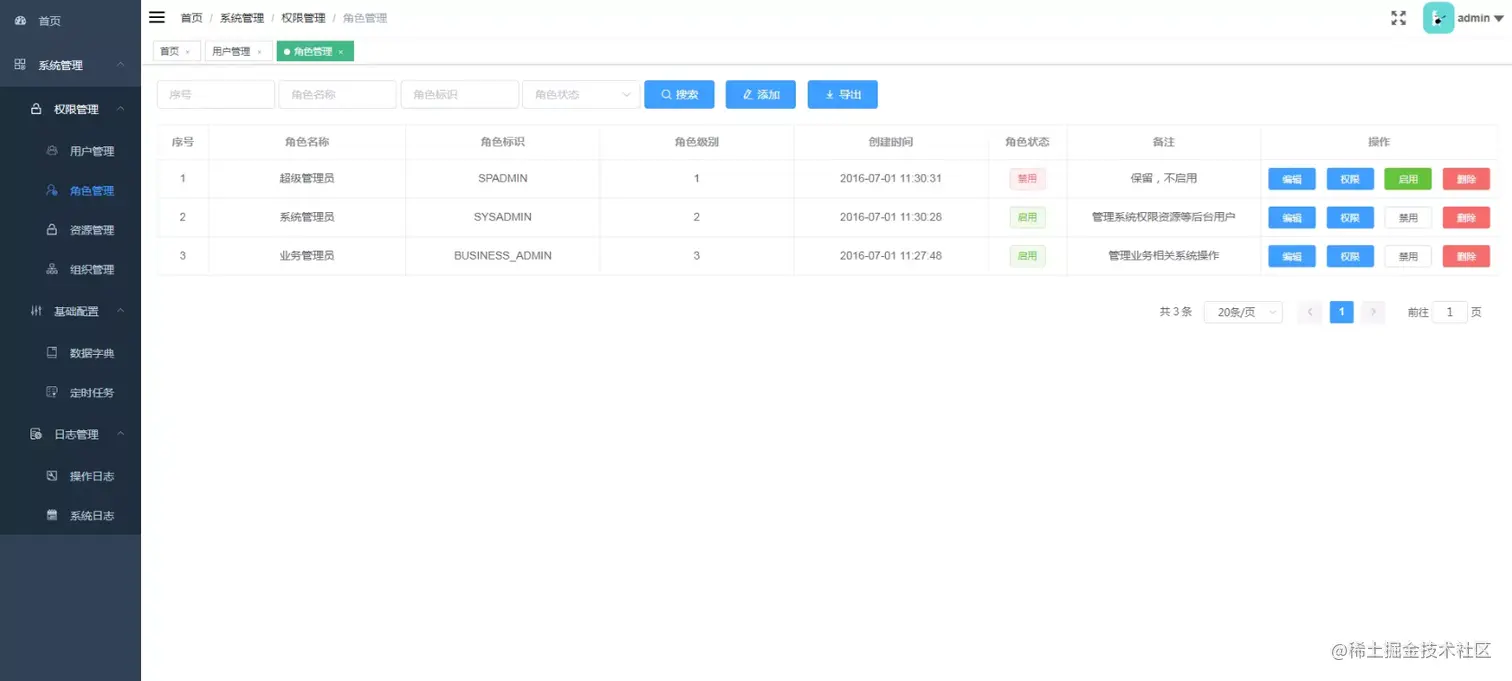Click the 角色管理 role icon
The width and height of the screenshot is (1512, 681).
click(52, 190)
